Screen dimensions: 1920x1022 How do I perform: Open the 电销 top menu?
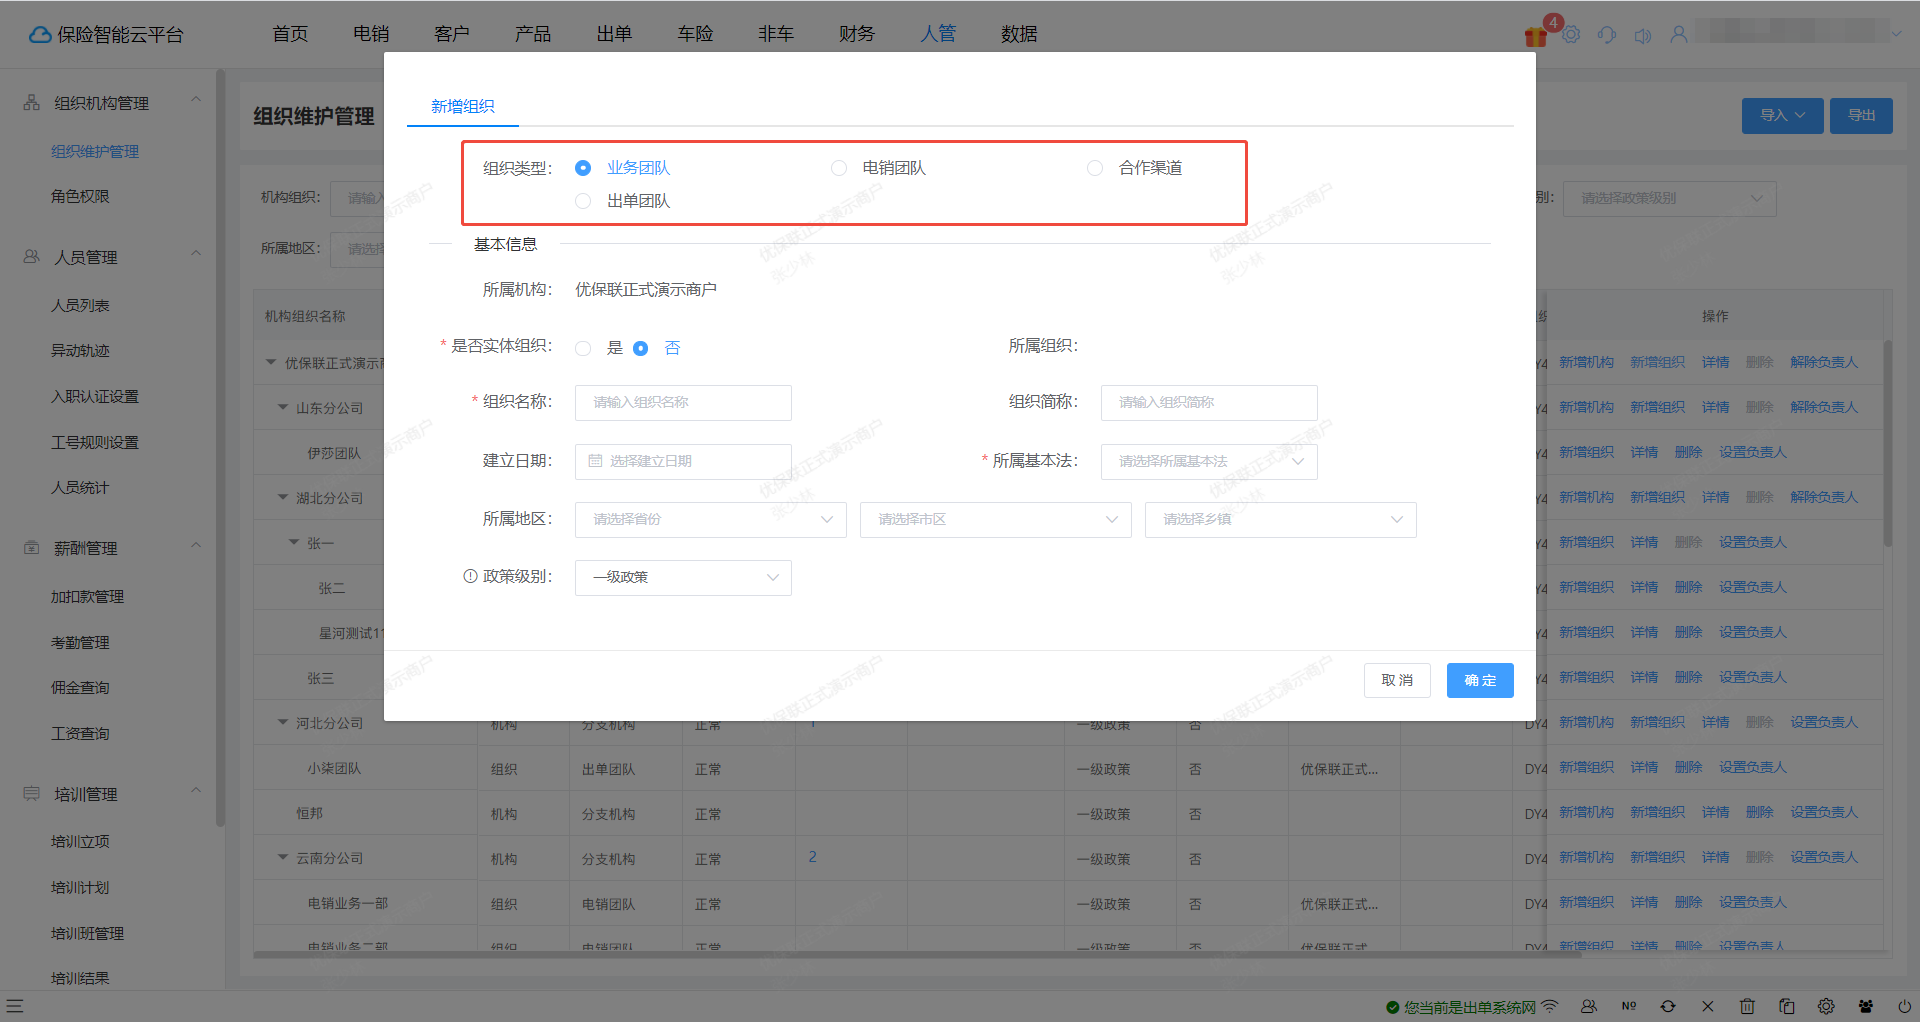tap(371, 34)
